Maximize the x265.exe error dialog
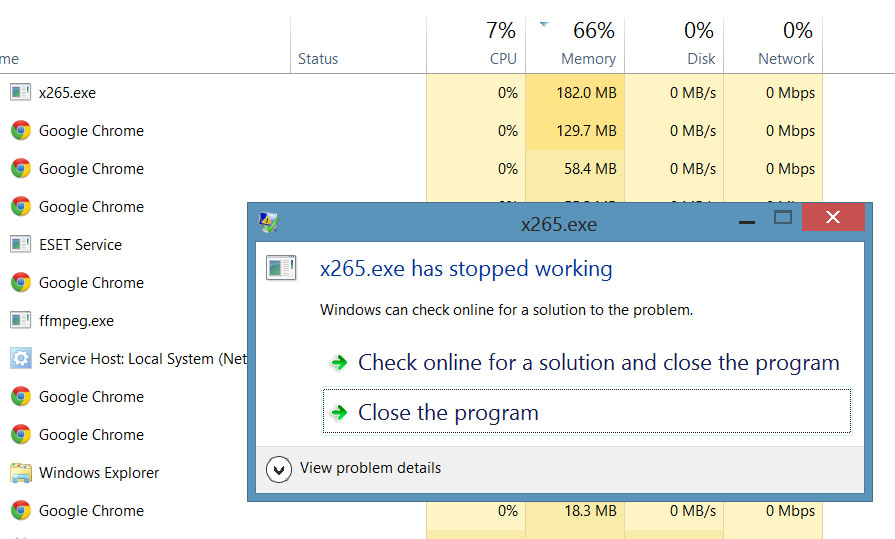The height and width of the screenshot is (539, 895). coord(783,218)
